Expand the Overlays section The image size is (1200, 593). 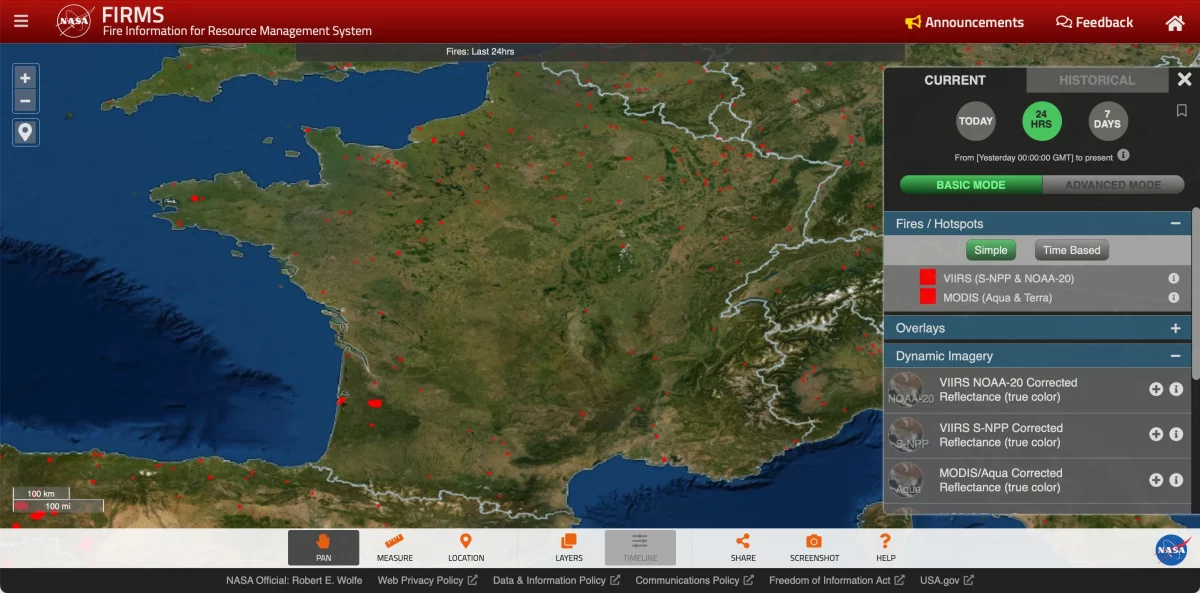[x=1175, y=328]
